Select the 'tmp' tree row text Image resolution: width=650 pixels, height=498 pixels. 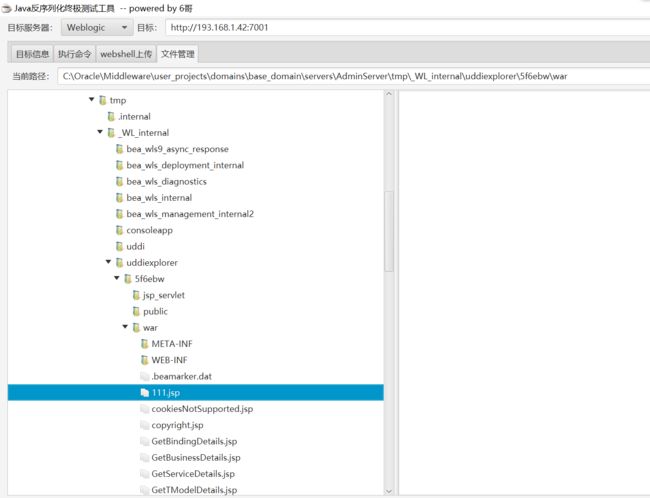pos(118,100)
